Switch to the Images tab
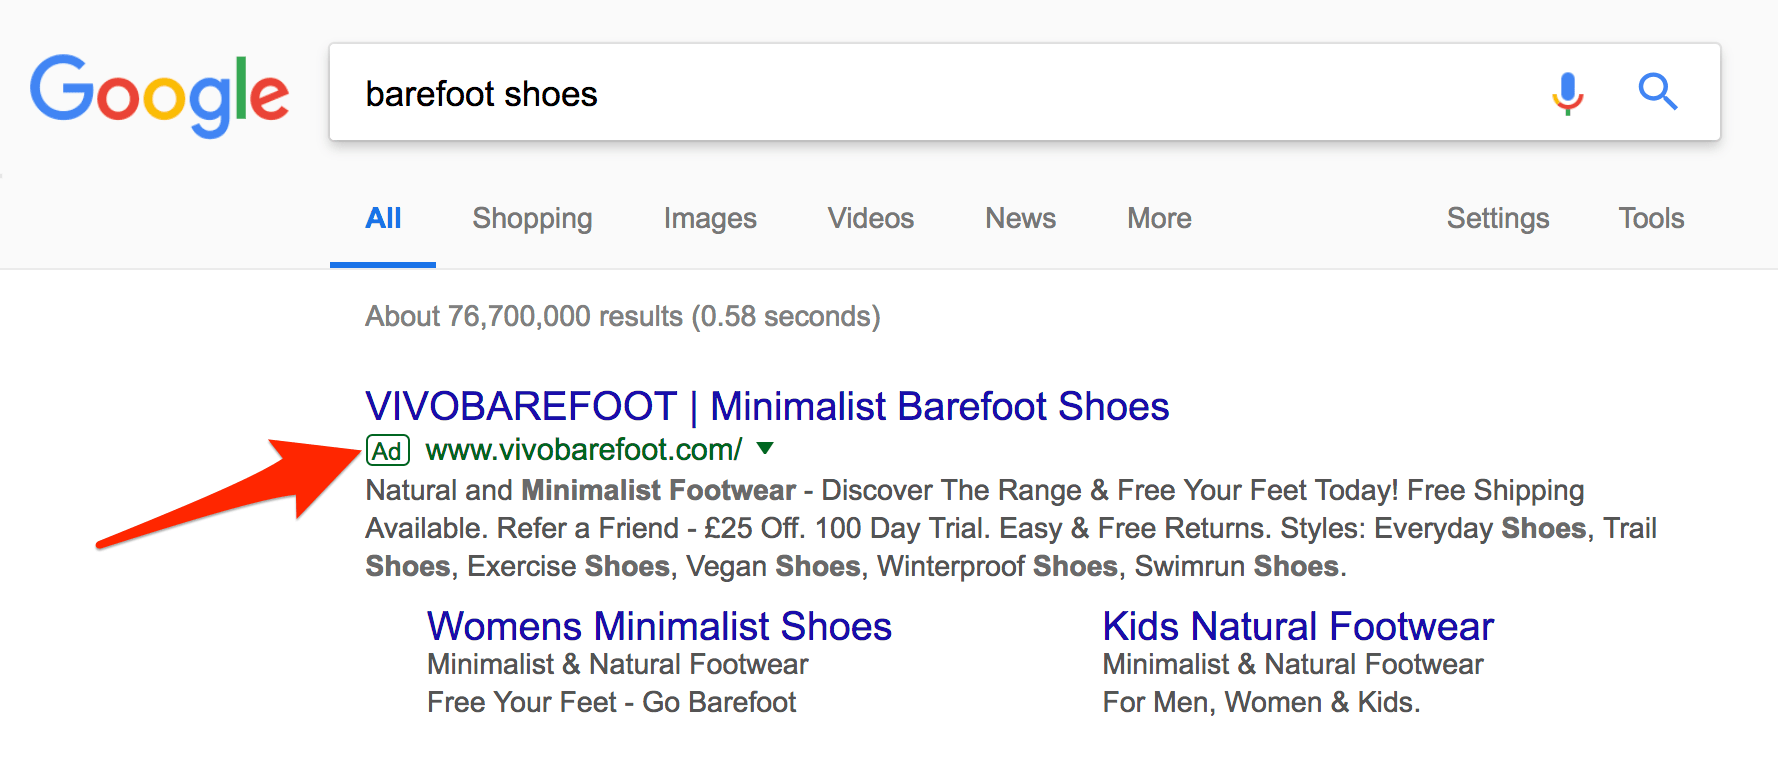Screen dimensions: 1778x774 pyautogui.click(x=710, y=219)
